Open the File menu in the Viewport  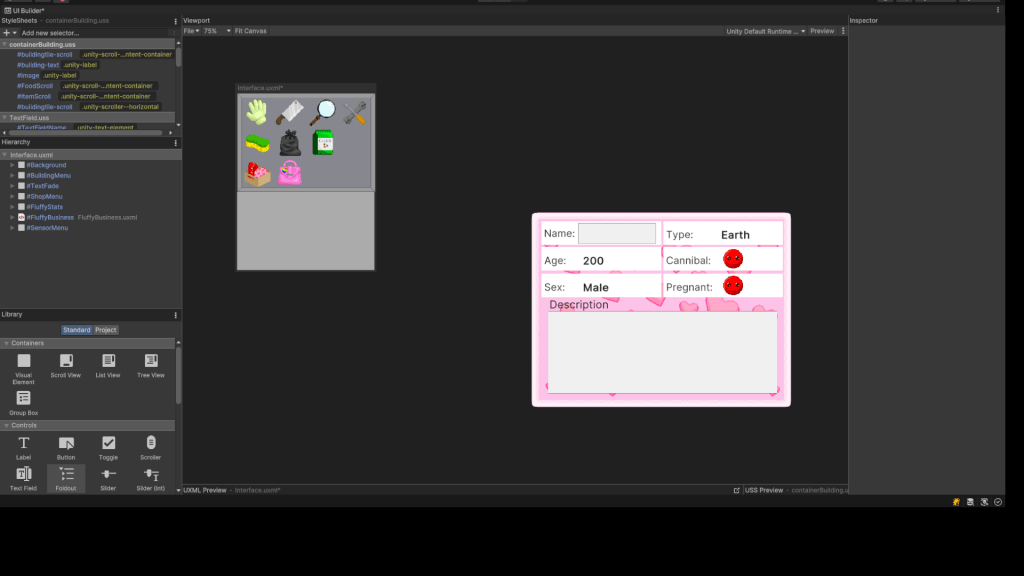tap(187, 30)
